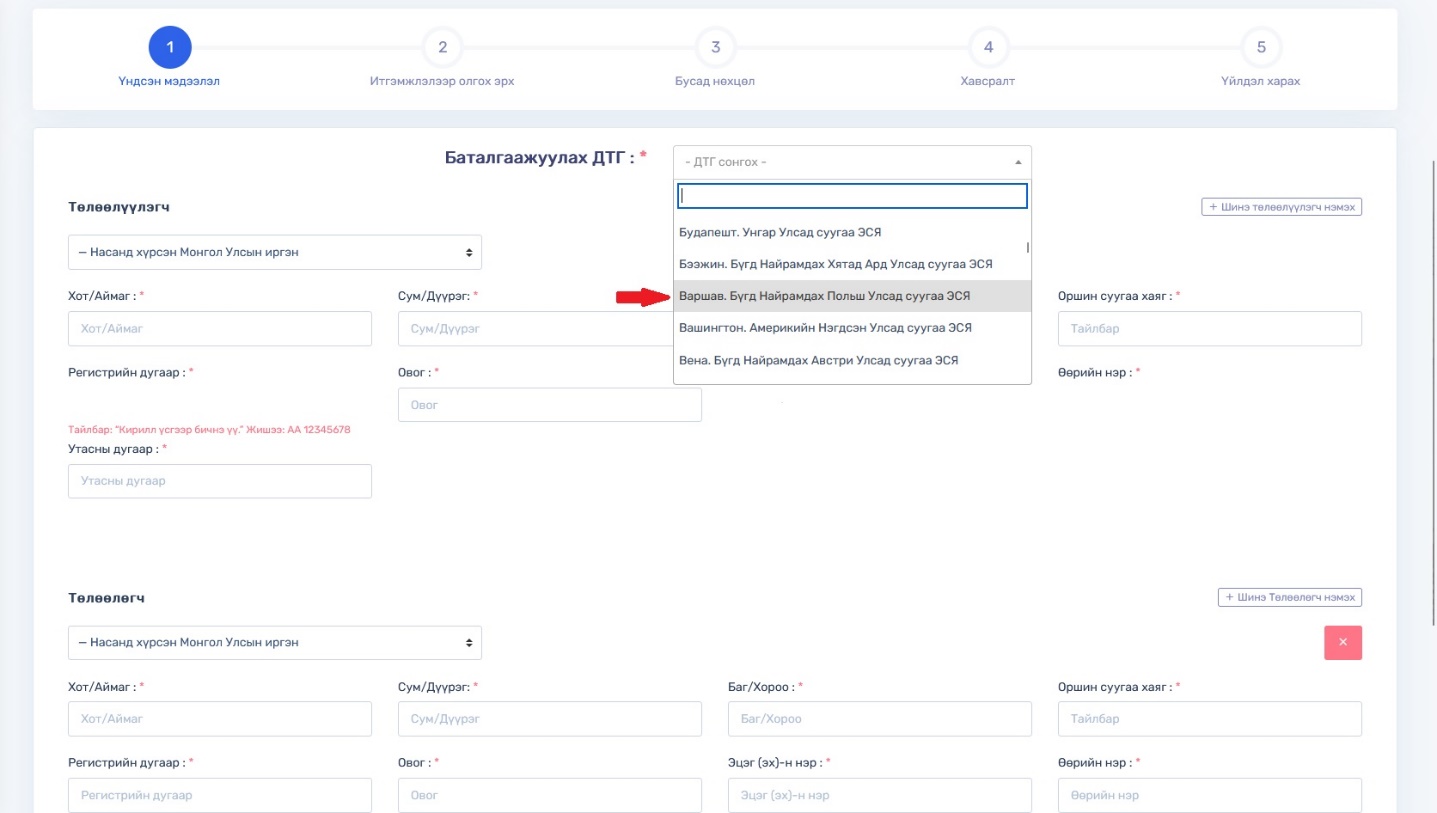Pick Вена Австри embassy option
This screenshot has height=813, width=1437.
851,360
